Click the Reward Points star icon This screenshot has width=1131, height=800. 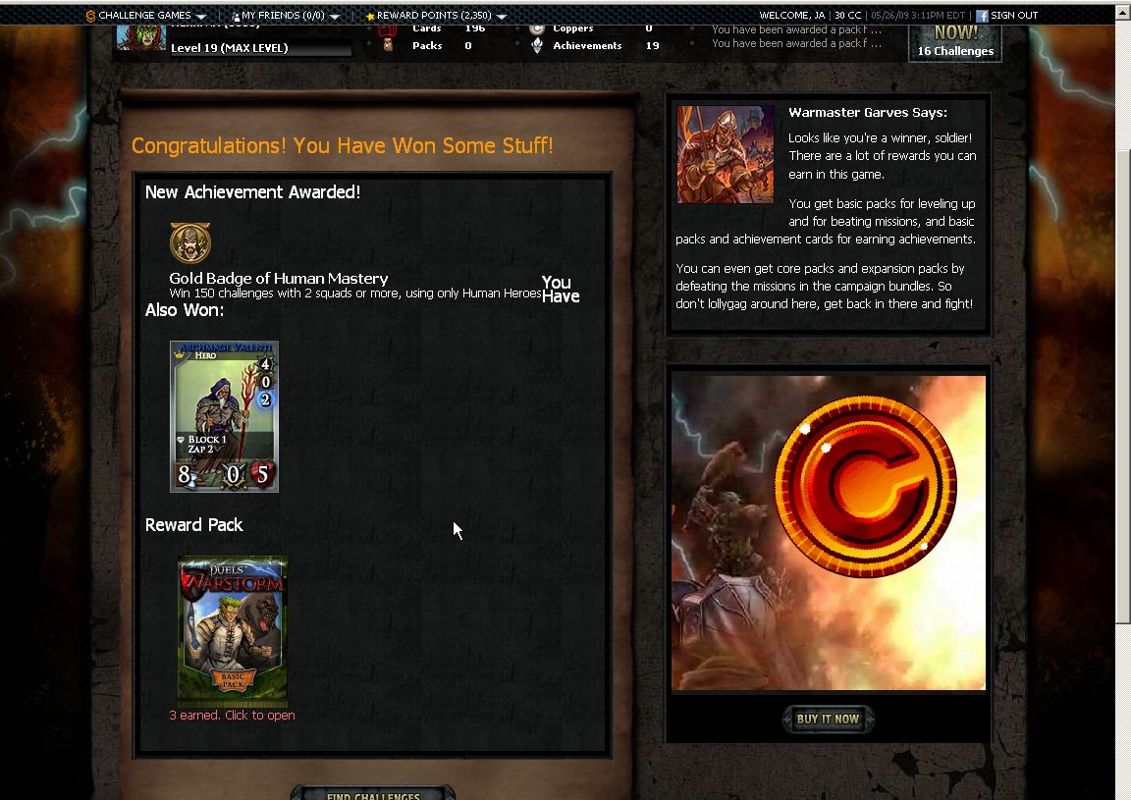pos(370,16)
